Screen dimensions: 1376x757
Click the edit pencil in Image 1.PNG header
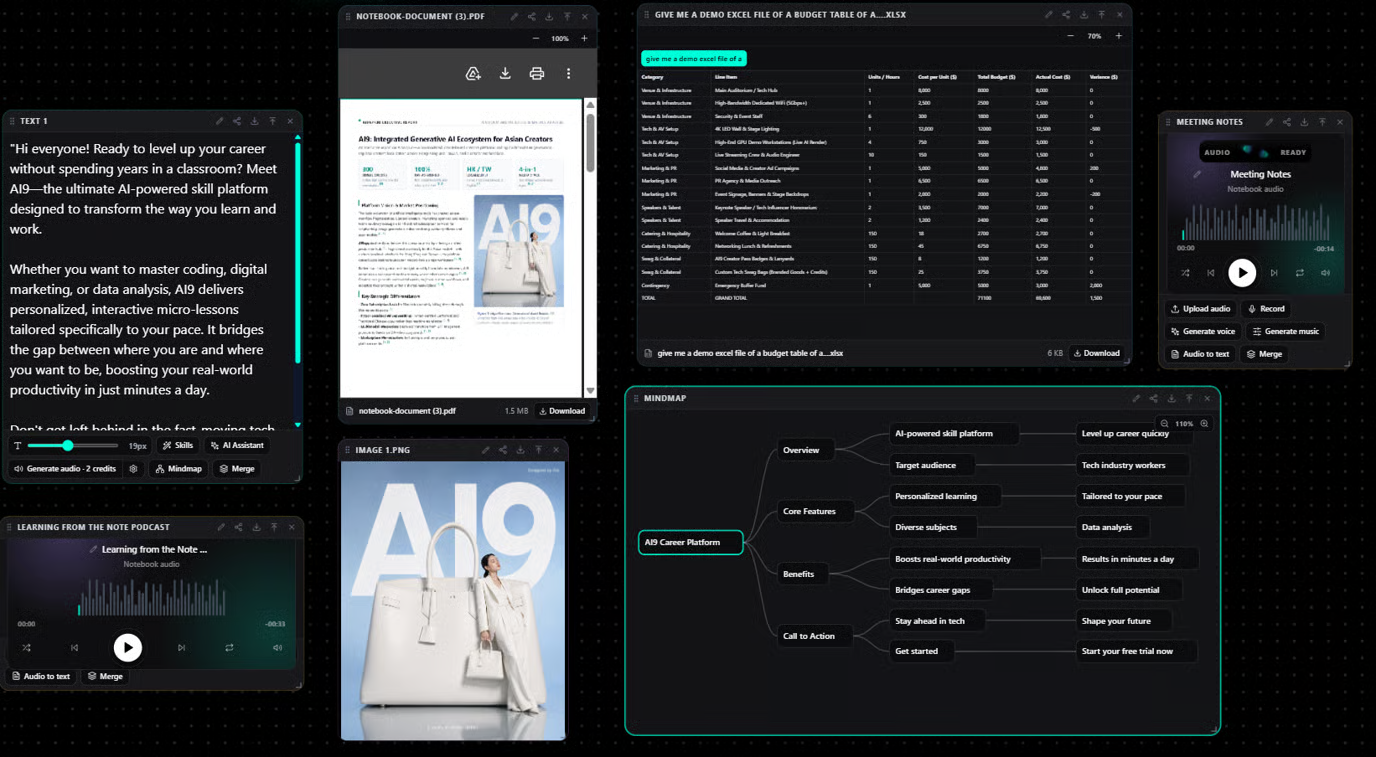(x=486, y=450)
